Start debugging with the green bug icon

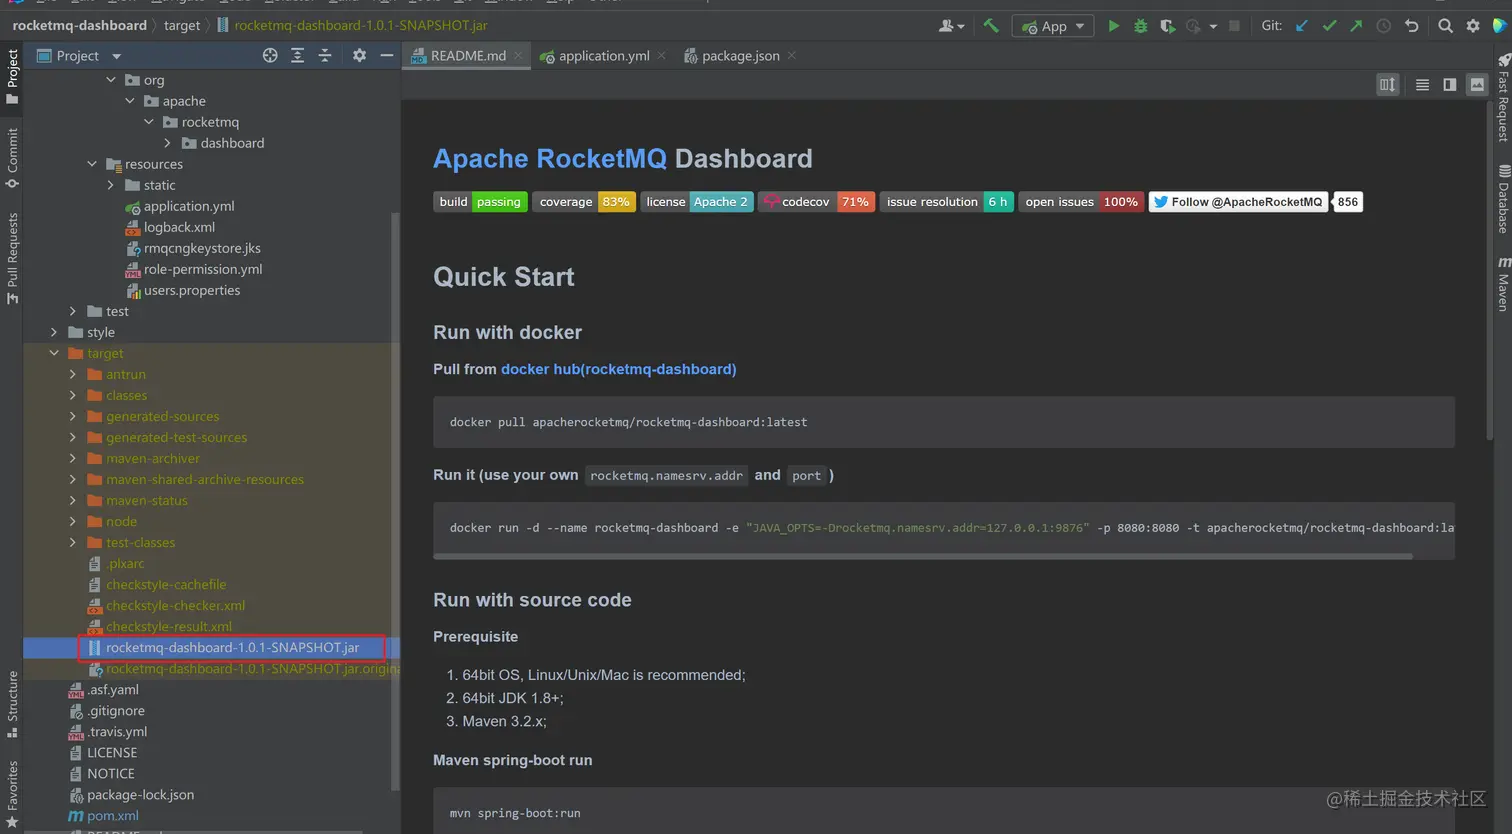coord(1140,26)
